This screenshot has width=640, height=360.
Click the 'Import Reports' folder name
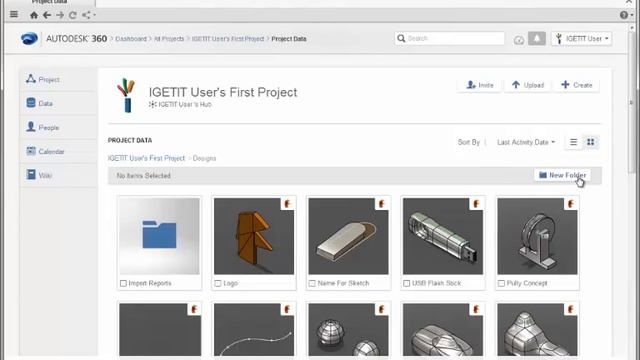(150, 283)
